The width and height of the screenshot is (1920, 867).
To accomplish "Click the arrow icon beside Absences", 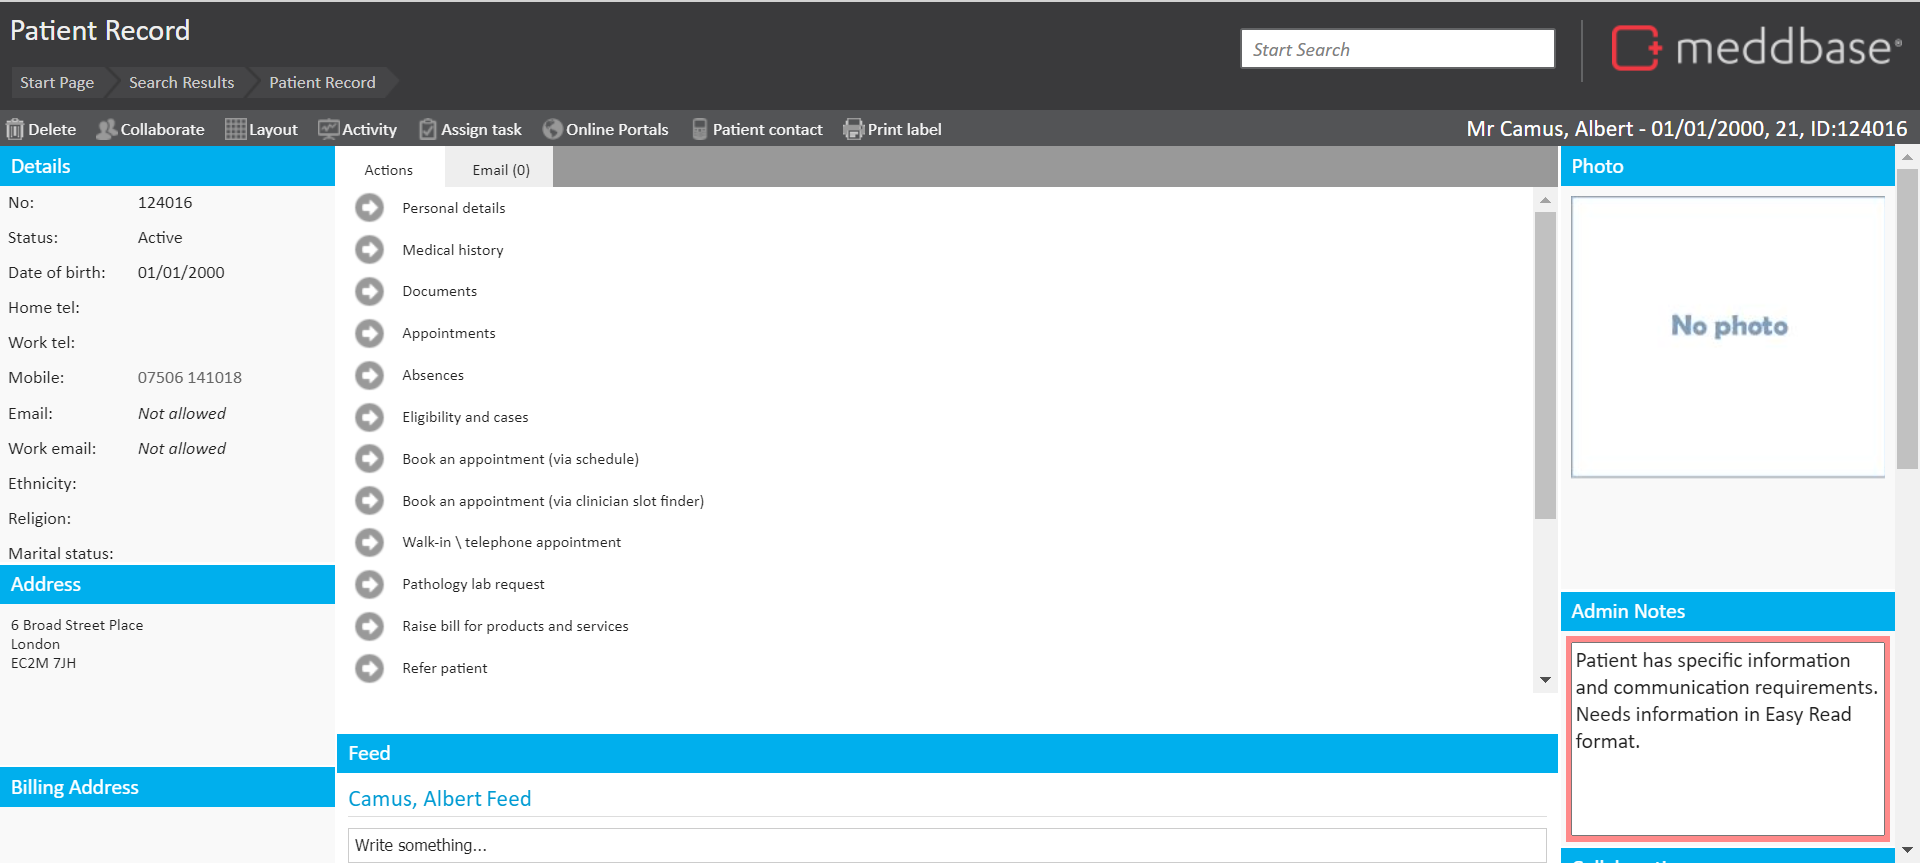I will coord(370,375).
